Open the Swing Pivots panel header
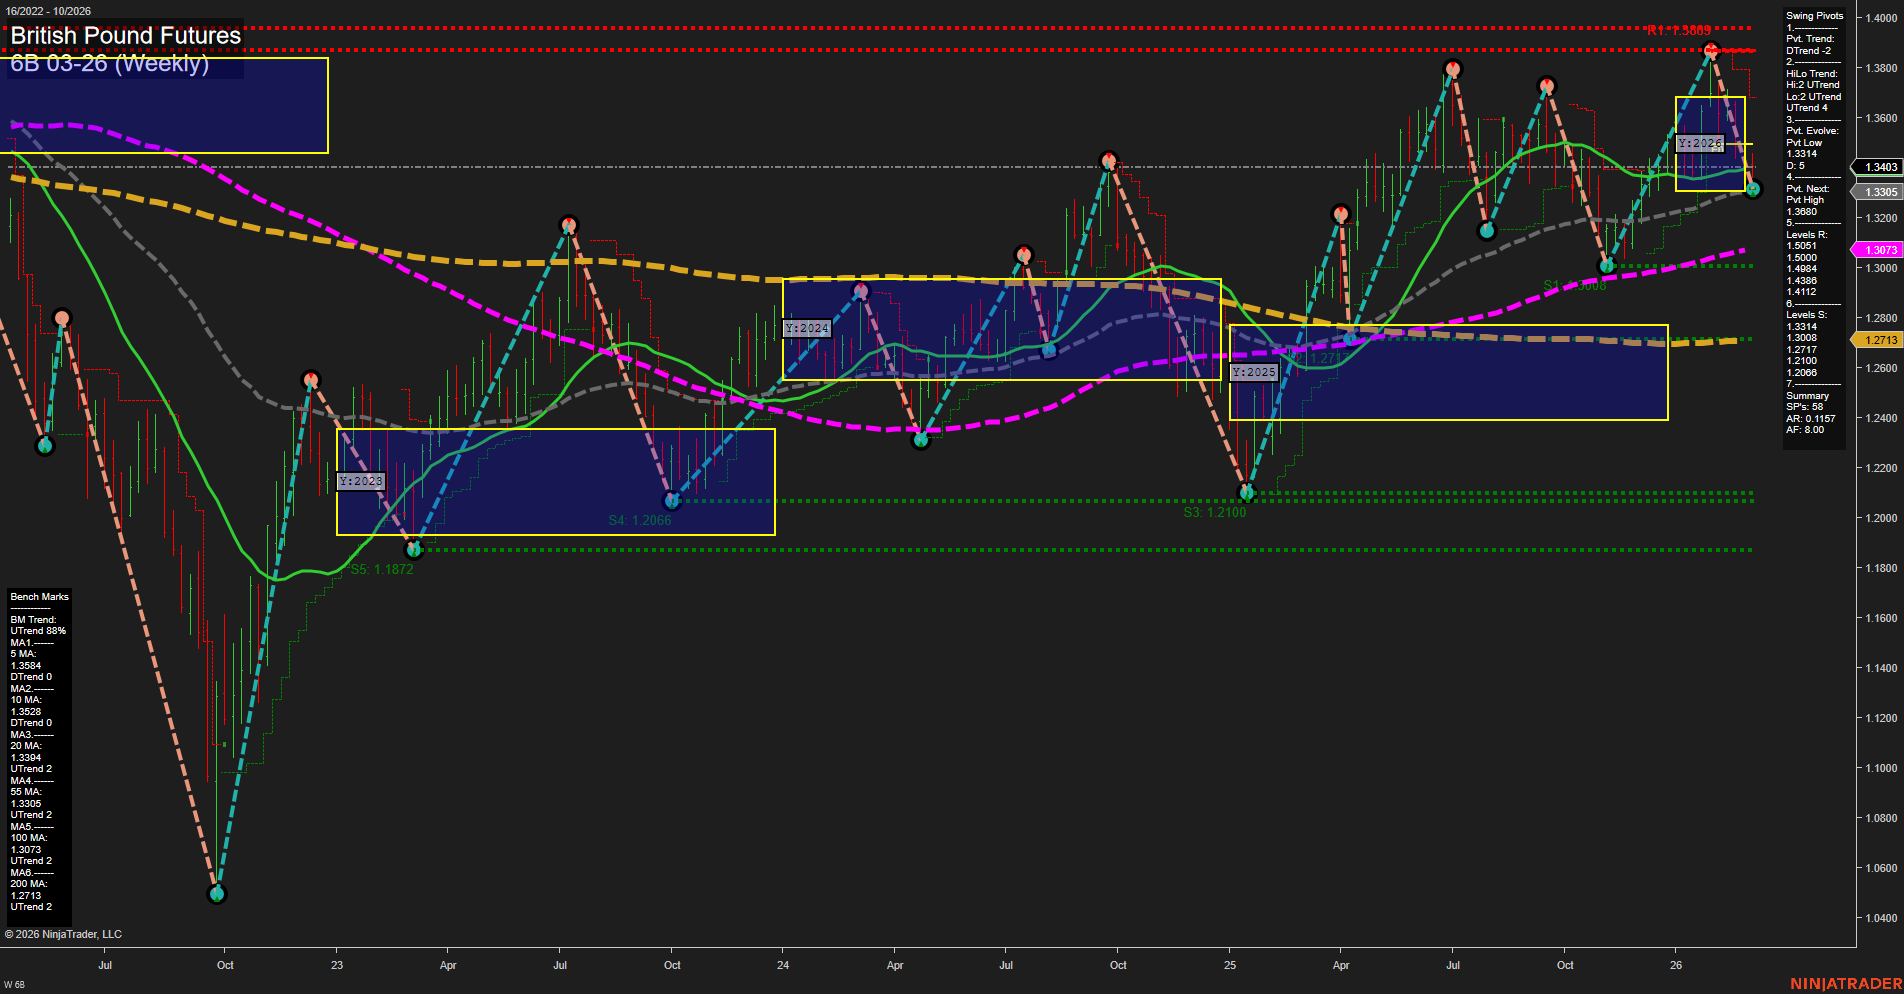The height and width of the screenshot is (994, 1904). (x=1812, y=15)
